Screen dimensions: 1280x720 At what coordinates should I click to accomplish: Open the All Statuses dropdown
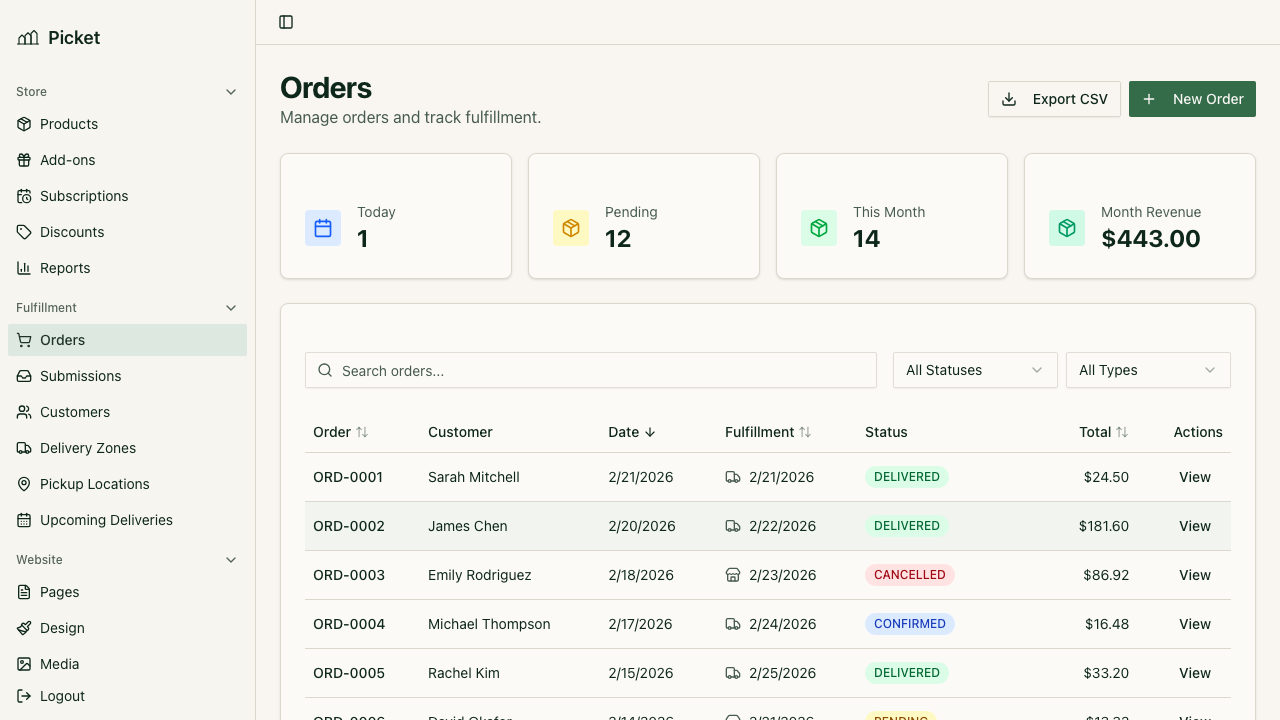(x=975, y=370)
